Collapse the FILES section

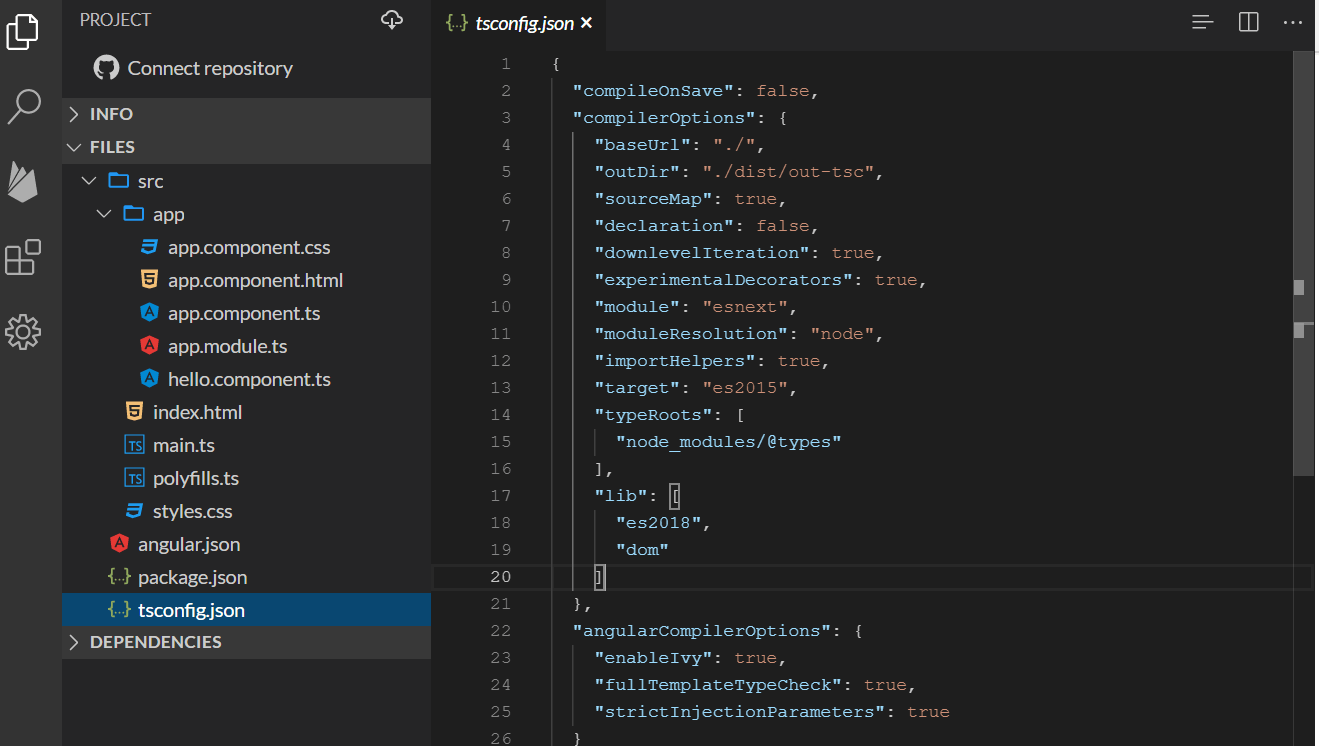coord(112,147)
